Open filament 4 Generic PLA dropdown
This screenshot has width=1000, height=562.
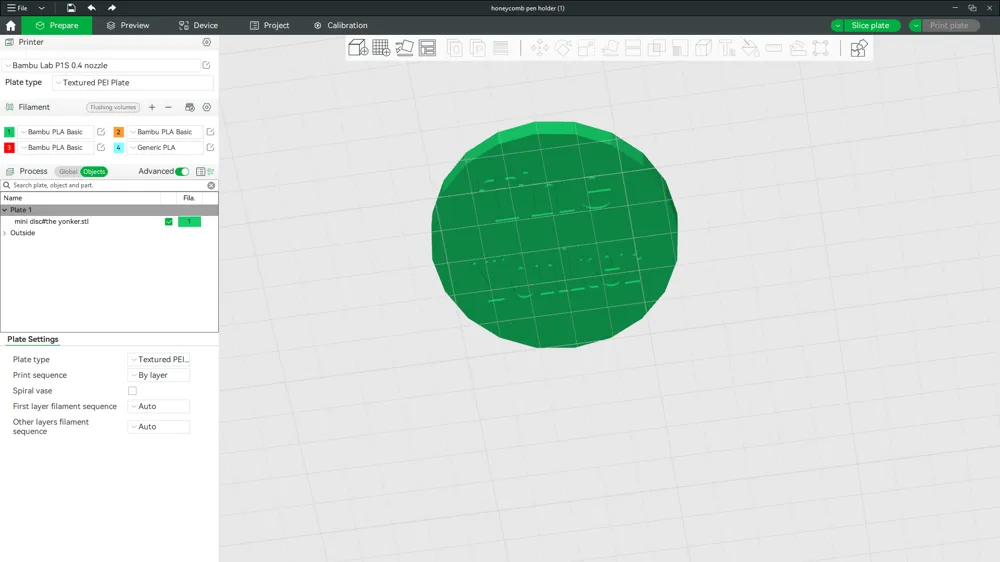click(x=165, y=147)
